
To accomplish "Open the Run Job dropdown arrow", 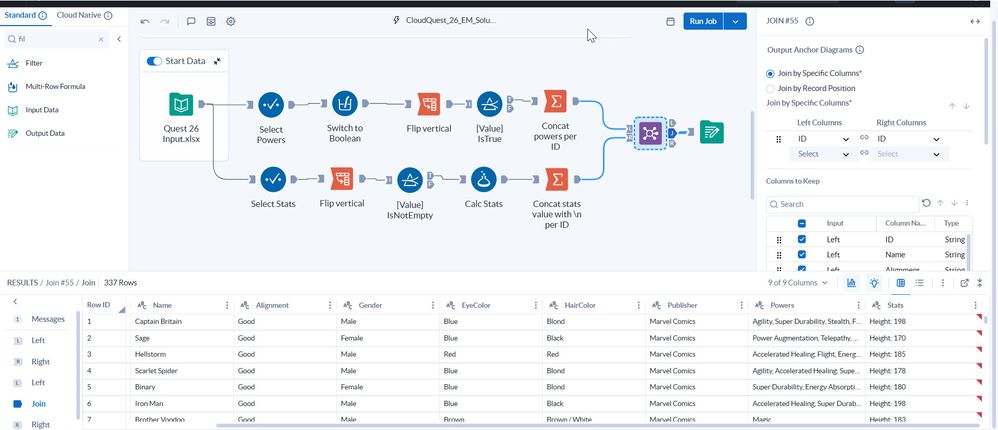I will [x=736, y=21].
